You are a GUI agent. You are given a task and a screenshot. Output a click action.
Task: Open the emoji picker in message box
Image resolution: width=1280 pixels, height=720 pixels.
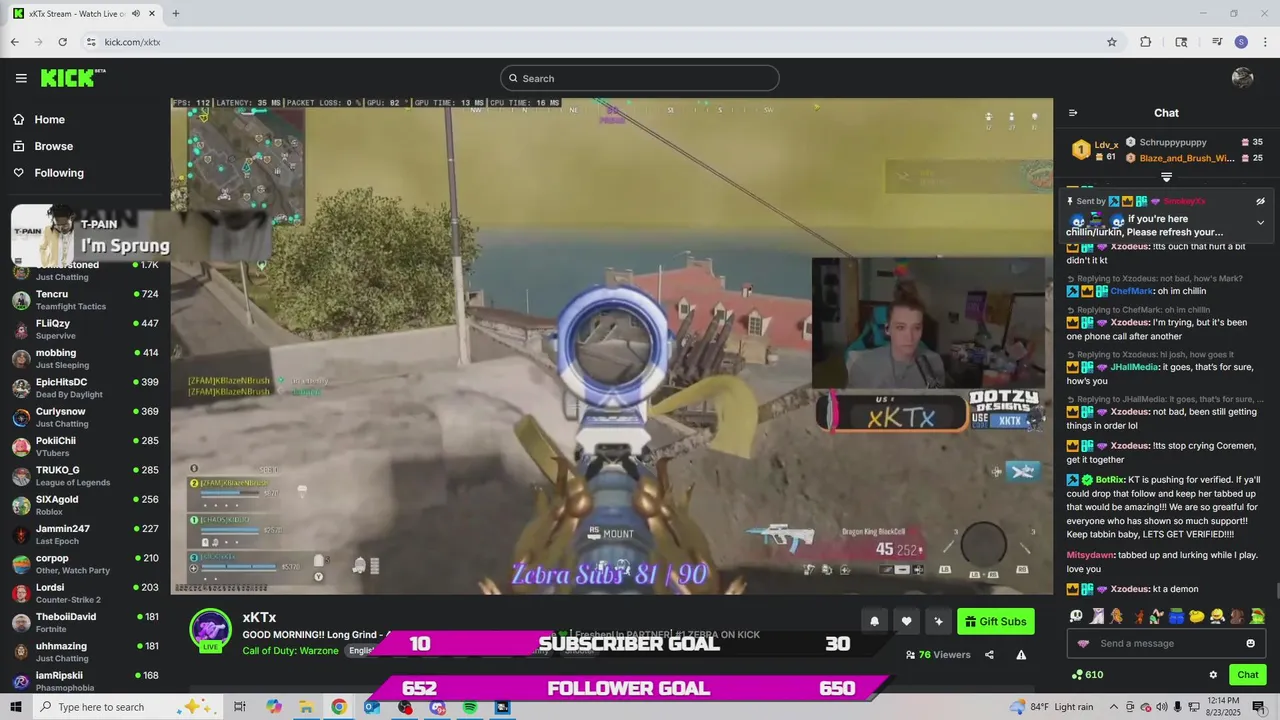click(x=1250, y=643)
